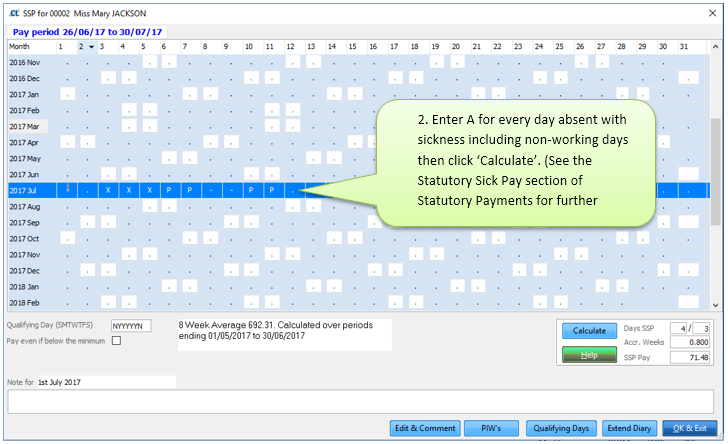This screenshot has width=728, height=444.
Task: Click the X cell for 5 July 2017
Action: (150, 190)
